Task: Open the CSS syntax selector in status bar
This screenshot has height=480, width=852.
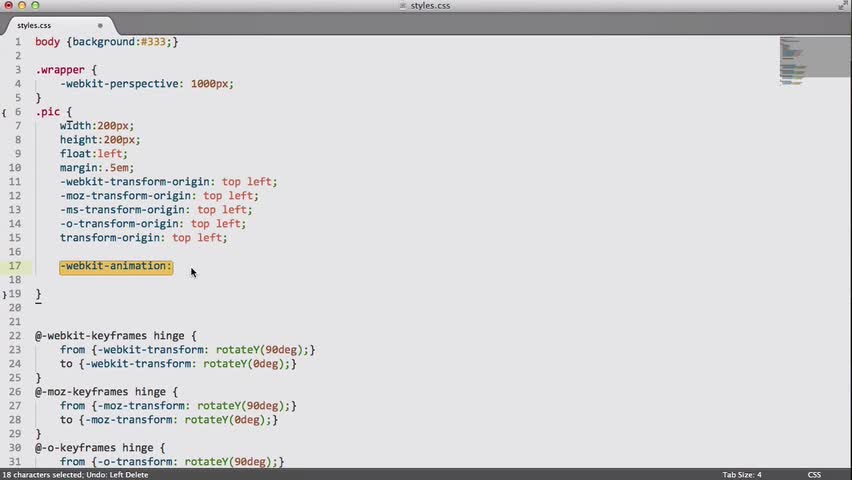Action: [x=814, y=475]
